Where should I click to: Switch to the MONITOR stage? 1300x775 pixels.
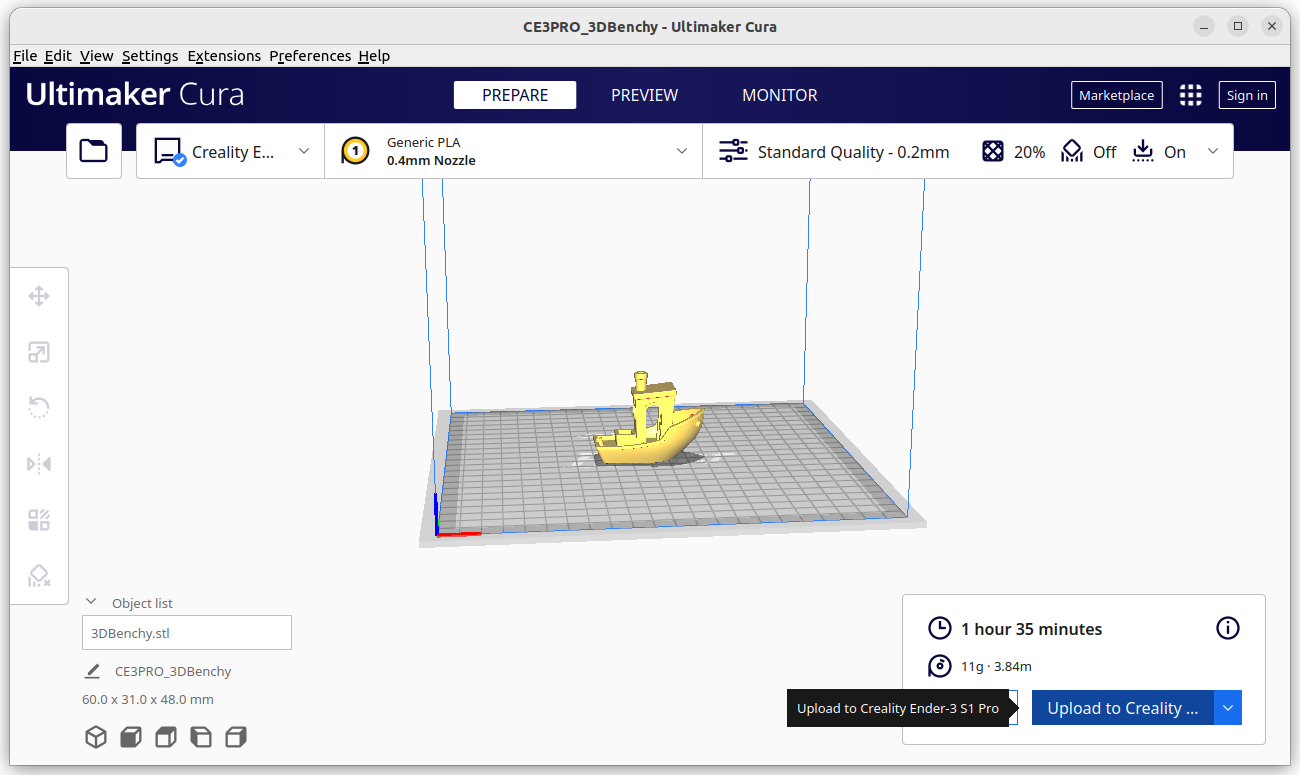(x=780, y=95)
